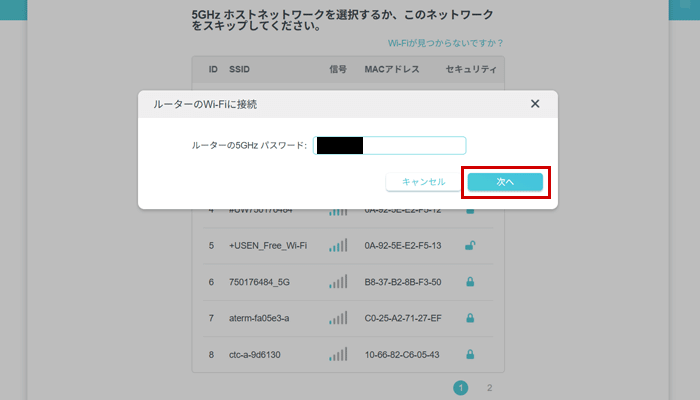This screenshot has width=700, height=400.
Task: Click the ID column header
Action: (213, 69)
